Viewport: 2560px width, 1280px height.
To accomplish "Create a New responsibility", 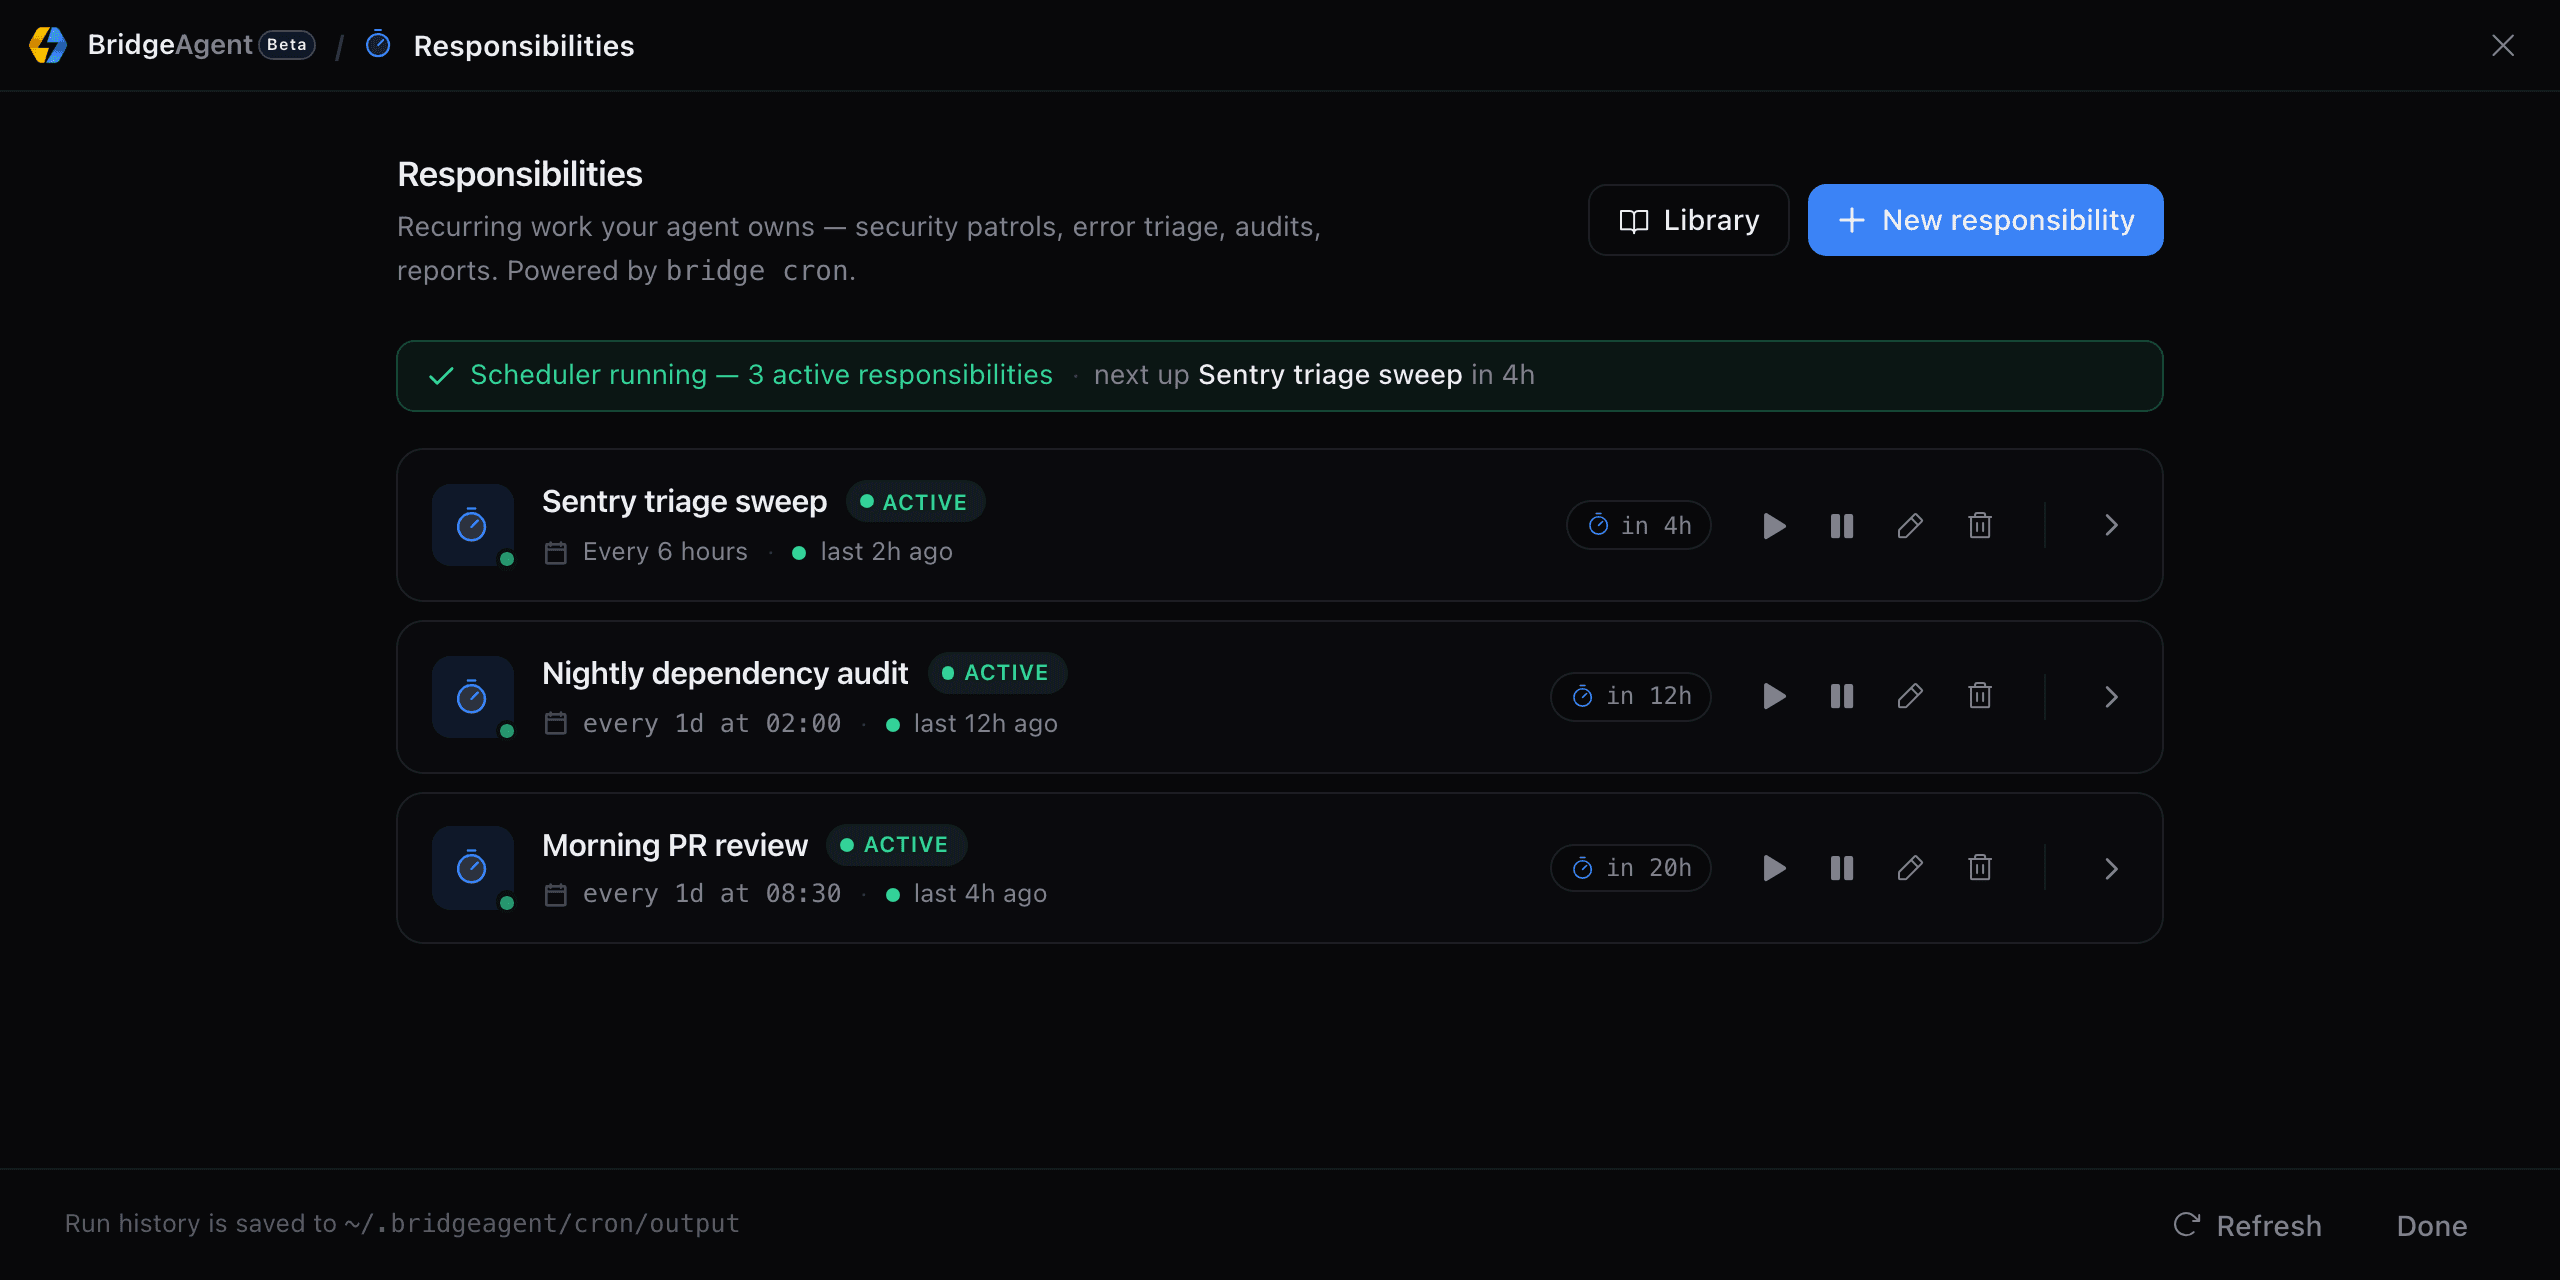I will click(1986, 220).
